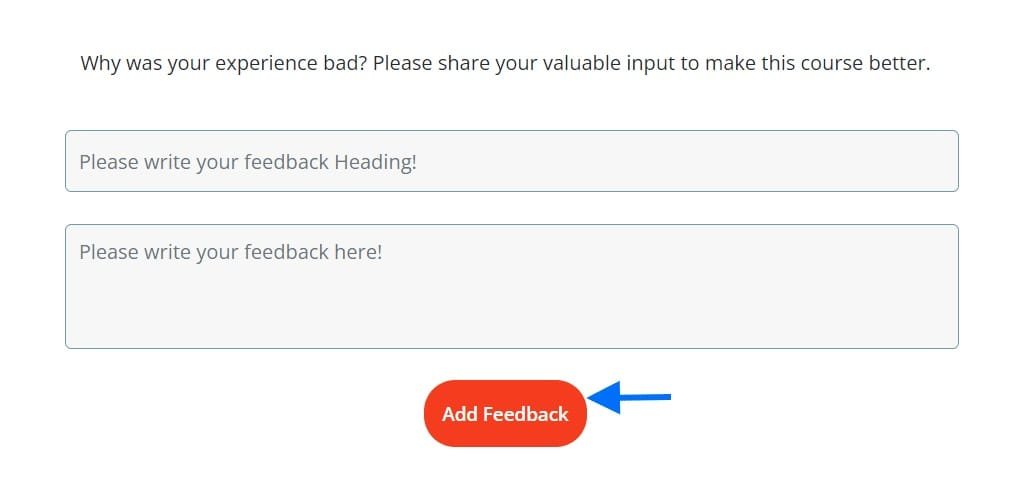Screen dimensions: 1023x484
Task: Place cursor at start of Heading field
Action: coord(80,162)
